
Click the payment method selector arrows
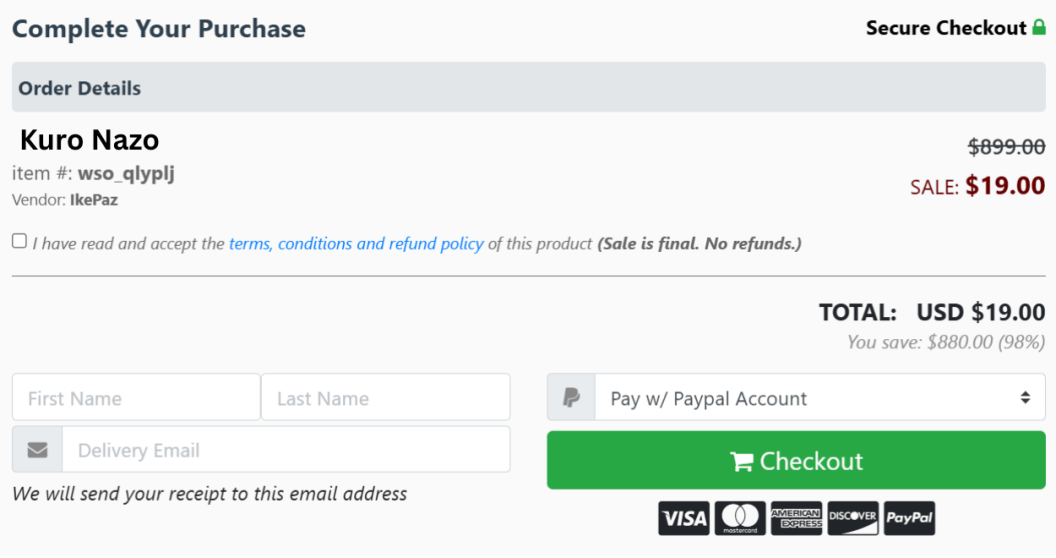1025,398
